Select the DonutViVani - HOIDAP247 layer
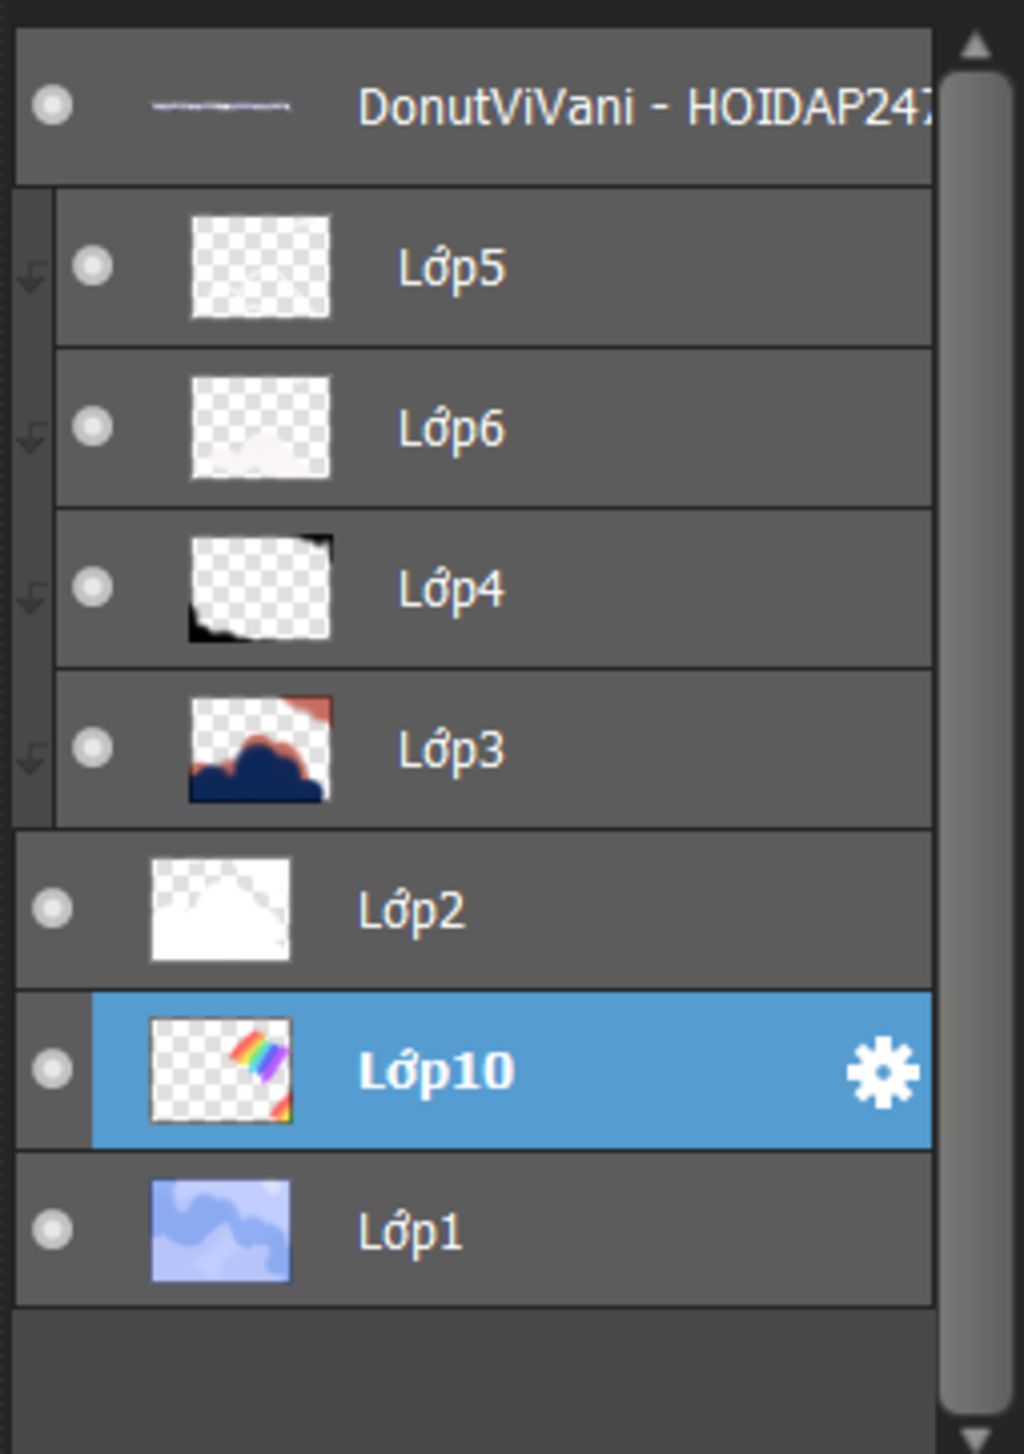The image size is (1024, 1454). [474, 106]
